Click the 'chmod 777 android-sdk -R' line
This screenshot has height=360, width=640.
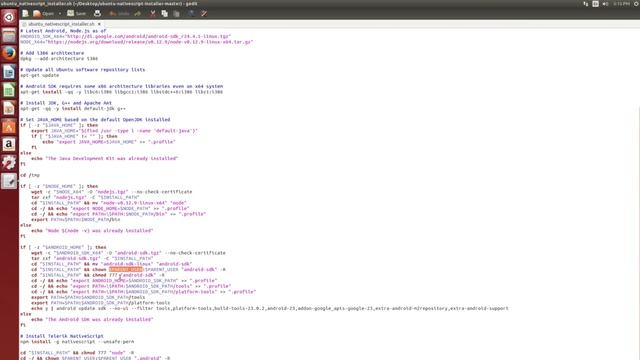click(x=98, y=275)
